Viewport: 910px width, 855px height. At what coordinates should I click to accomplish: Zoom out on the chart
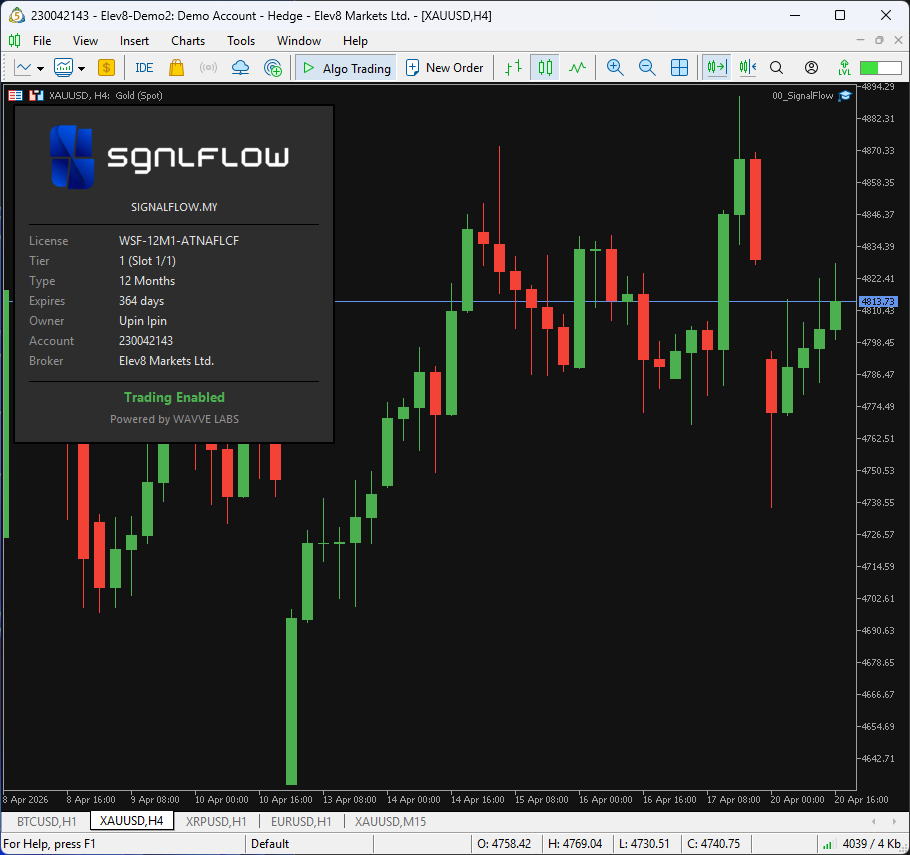point(647,68)
